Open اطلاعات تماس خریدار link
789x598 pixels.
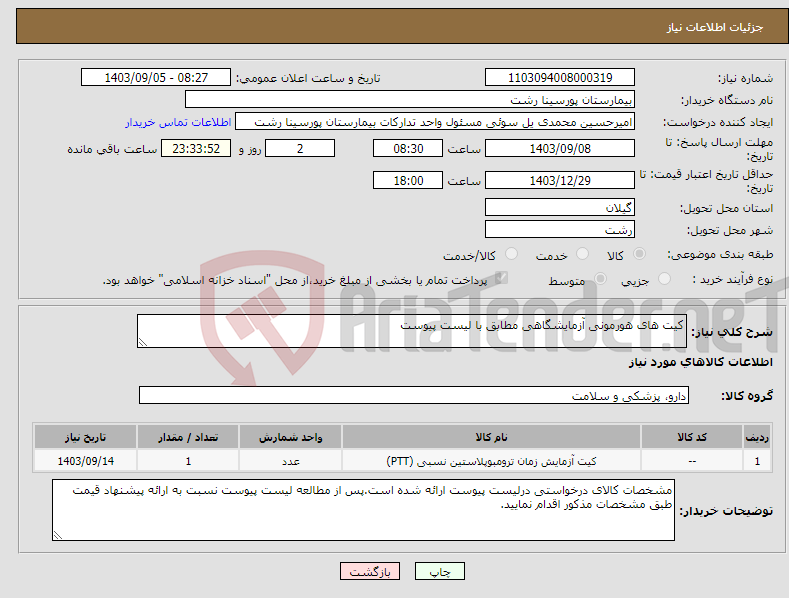pyautogui.click(x=178, y=122)
